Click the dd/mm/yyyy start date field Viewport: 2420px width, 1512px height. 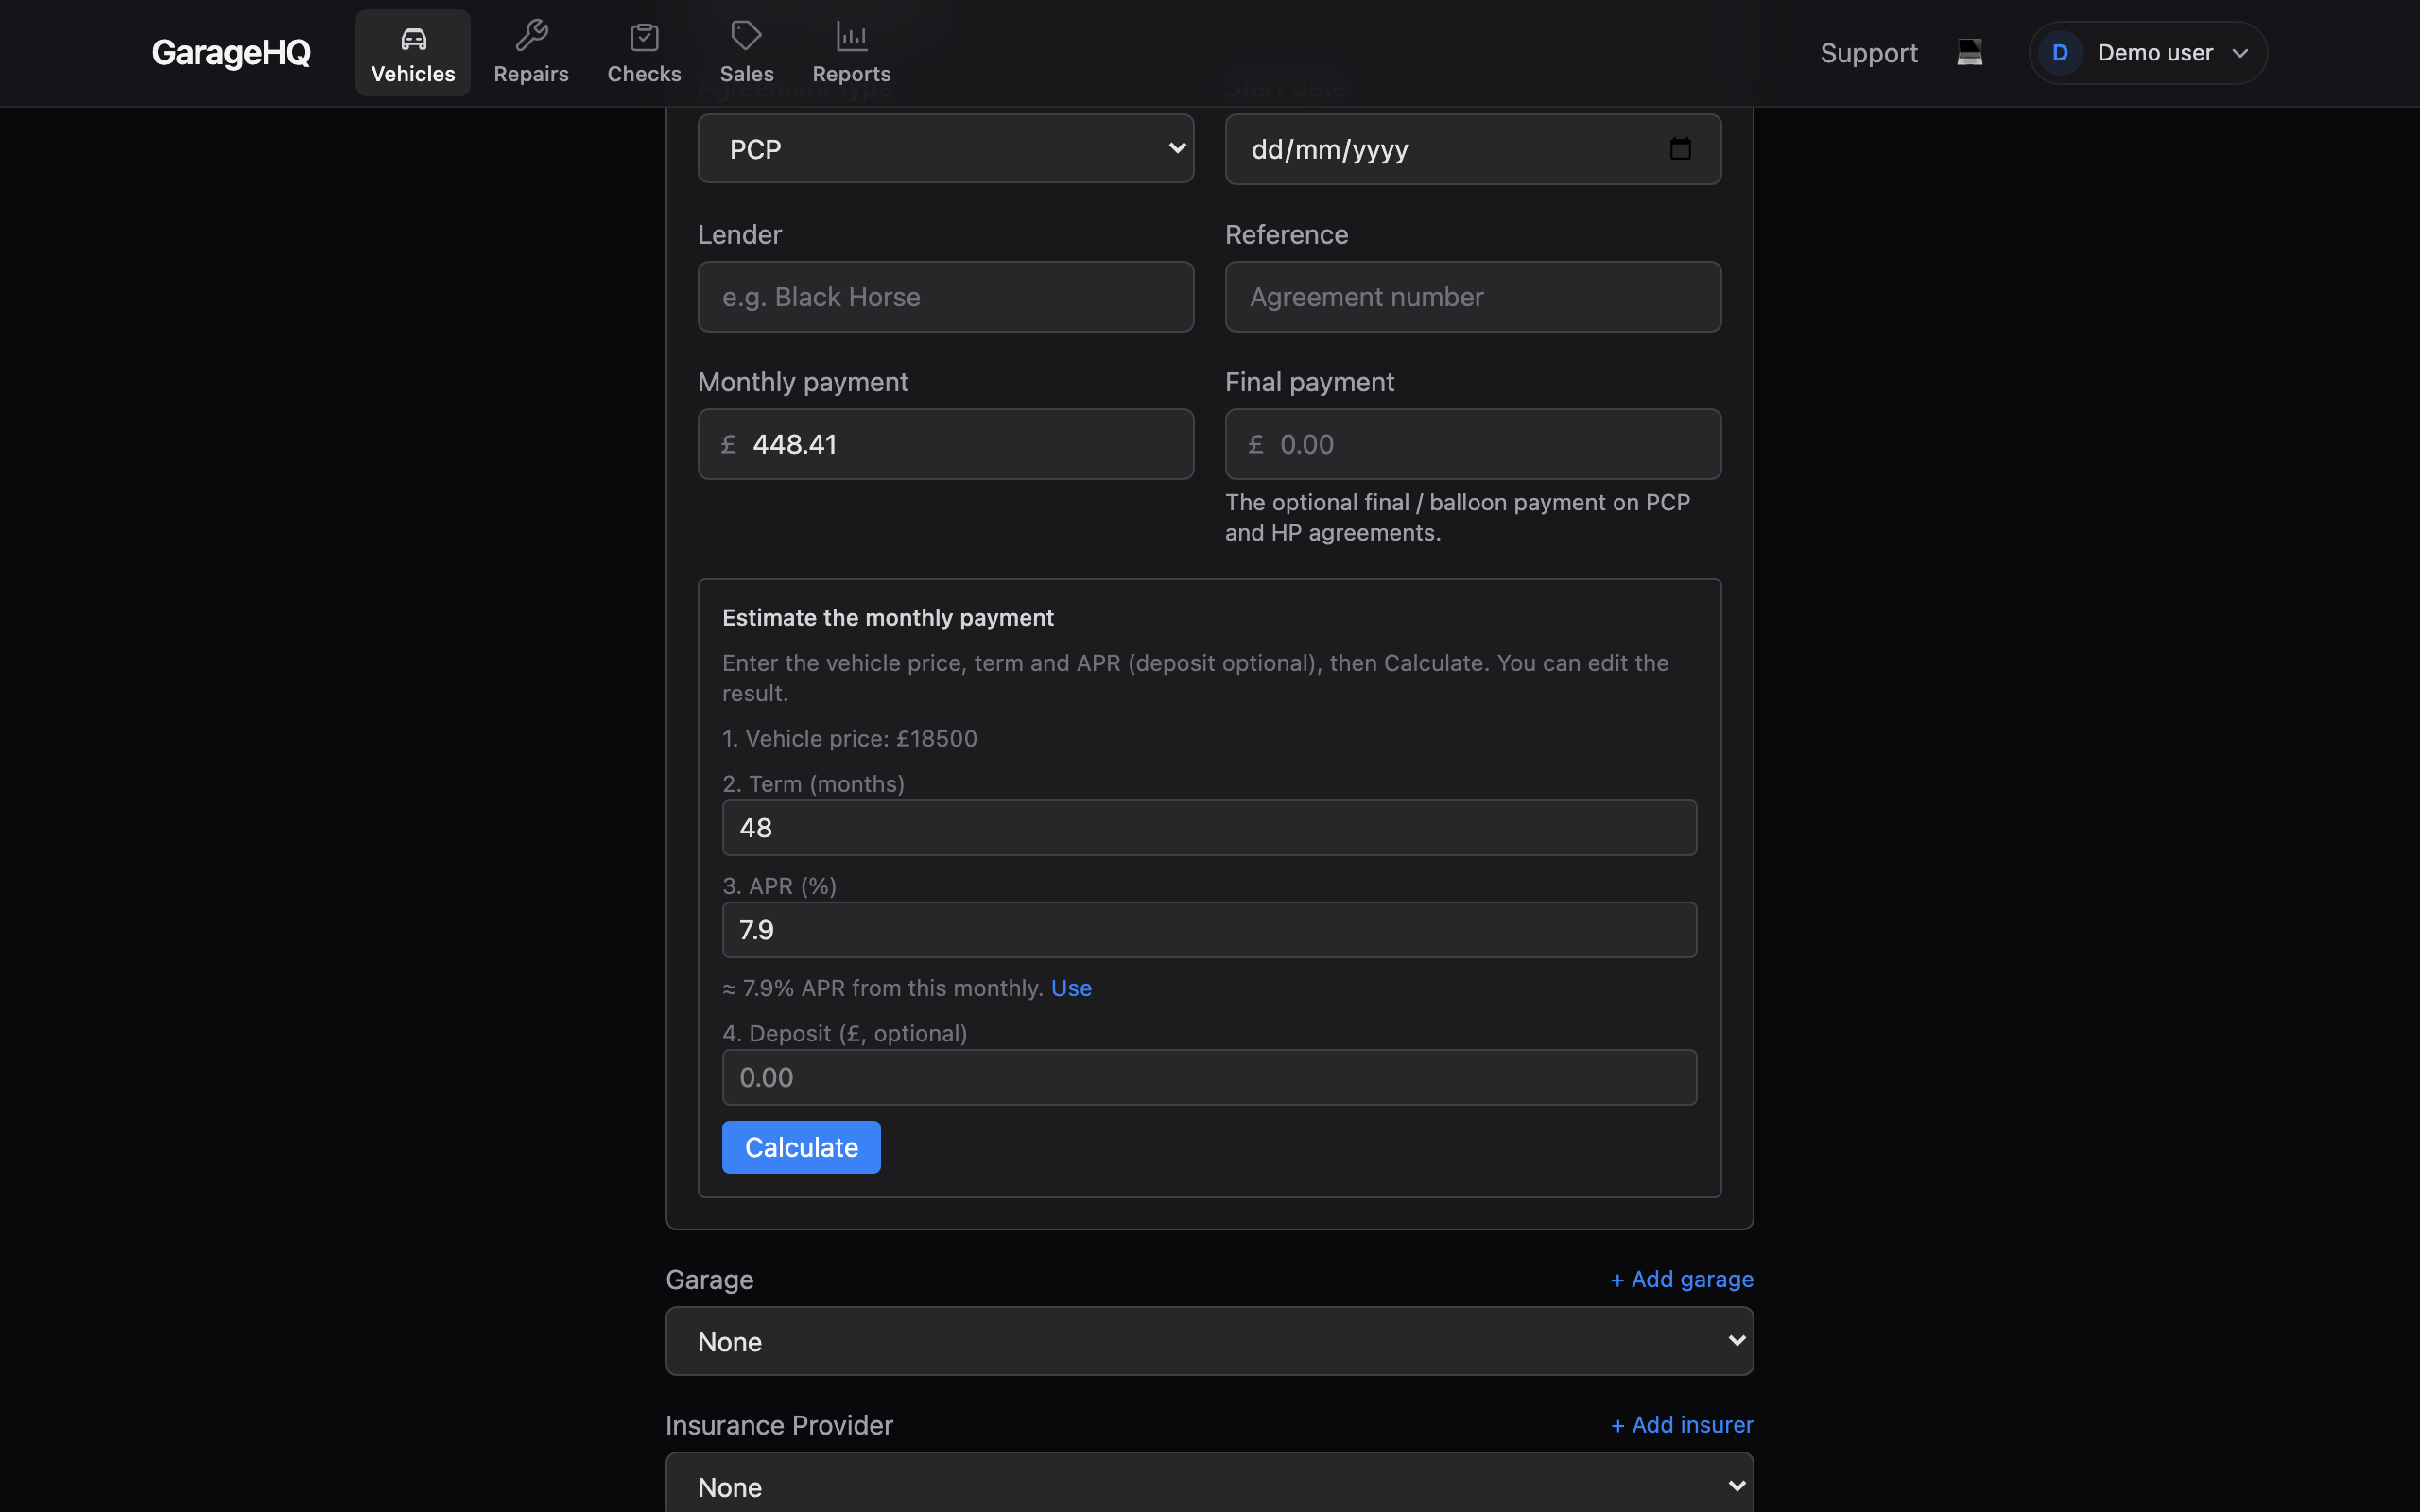(1472, 149)
